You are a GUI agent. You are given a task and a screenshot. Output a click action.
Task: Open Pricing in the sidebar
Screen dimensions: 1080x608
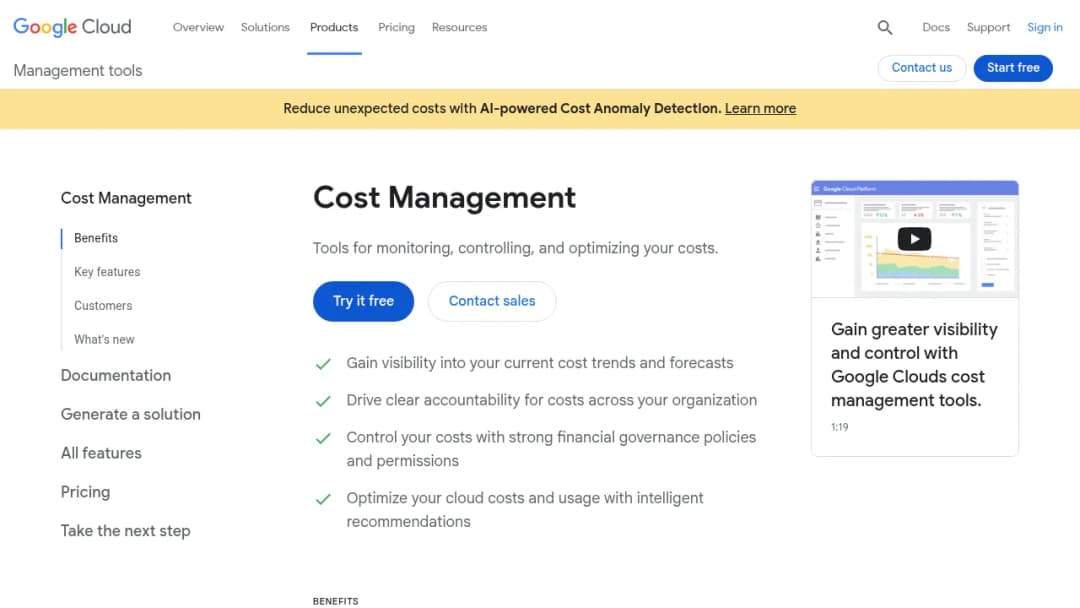(x=85, y=492)
